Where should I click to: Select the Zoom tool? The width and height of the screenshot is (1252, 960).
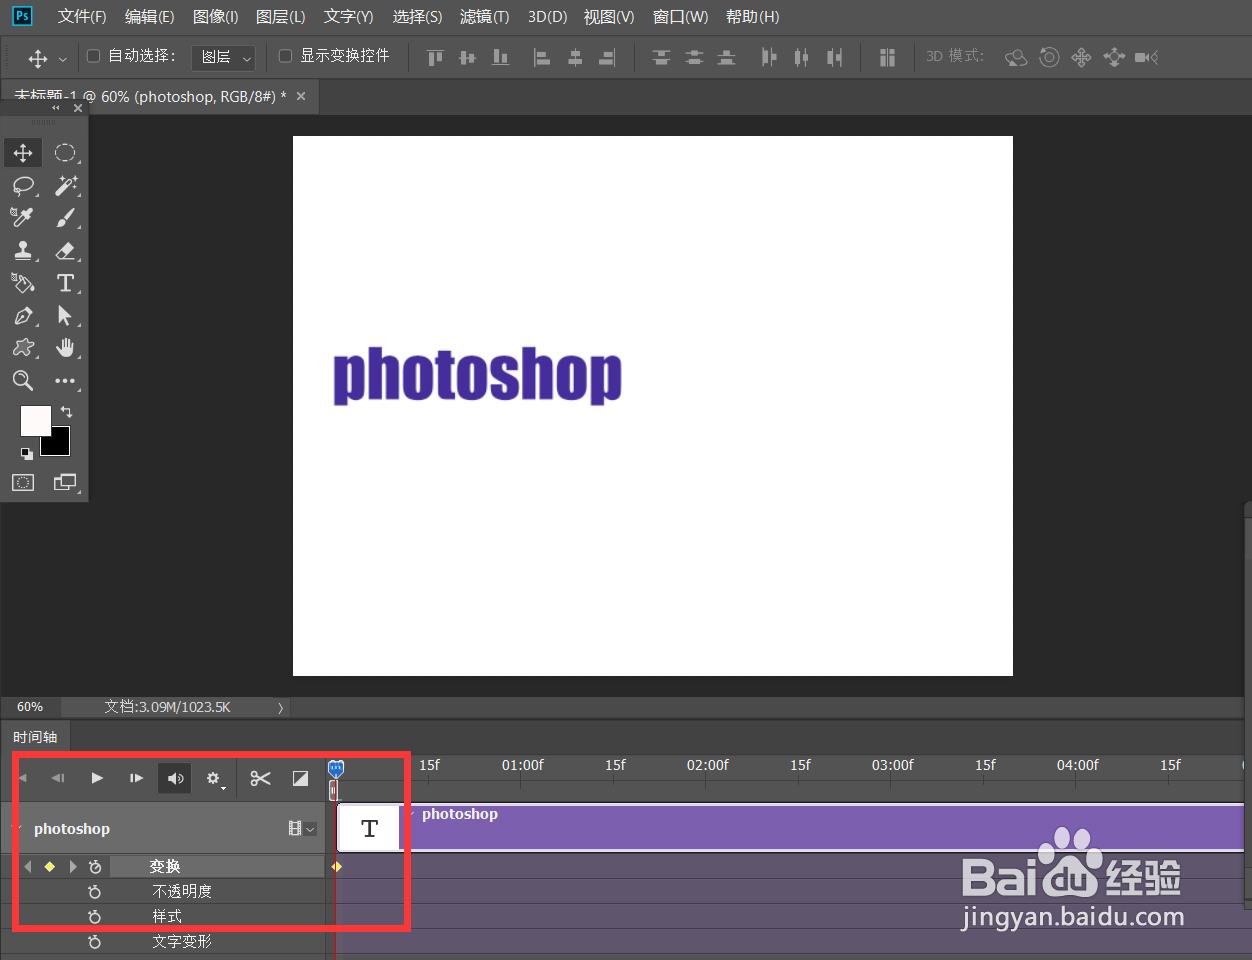(x=23, y=380)
